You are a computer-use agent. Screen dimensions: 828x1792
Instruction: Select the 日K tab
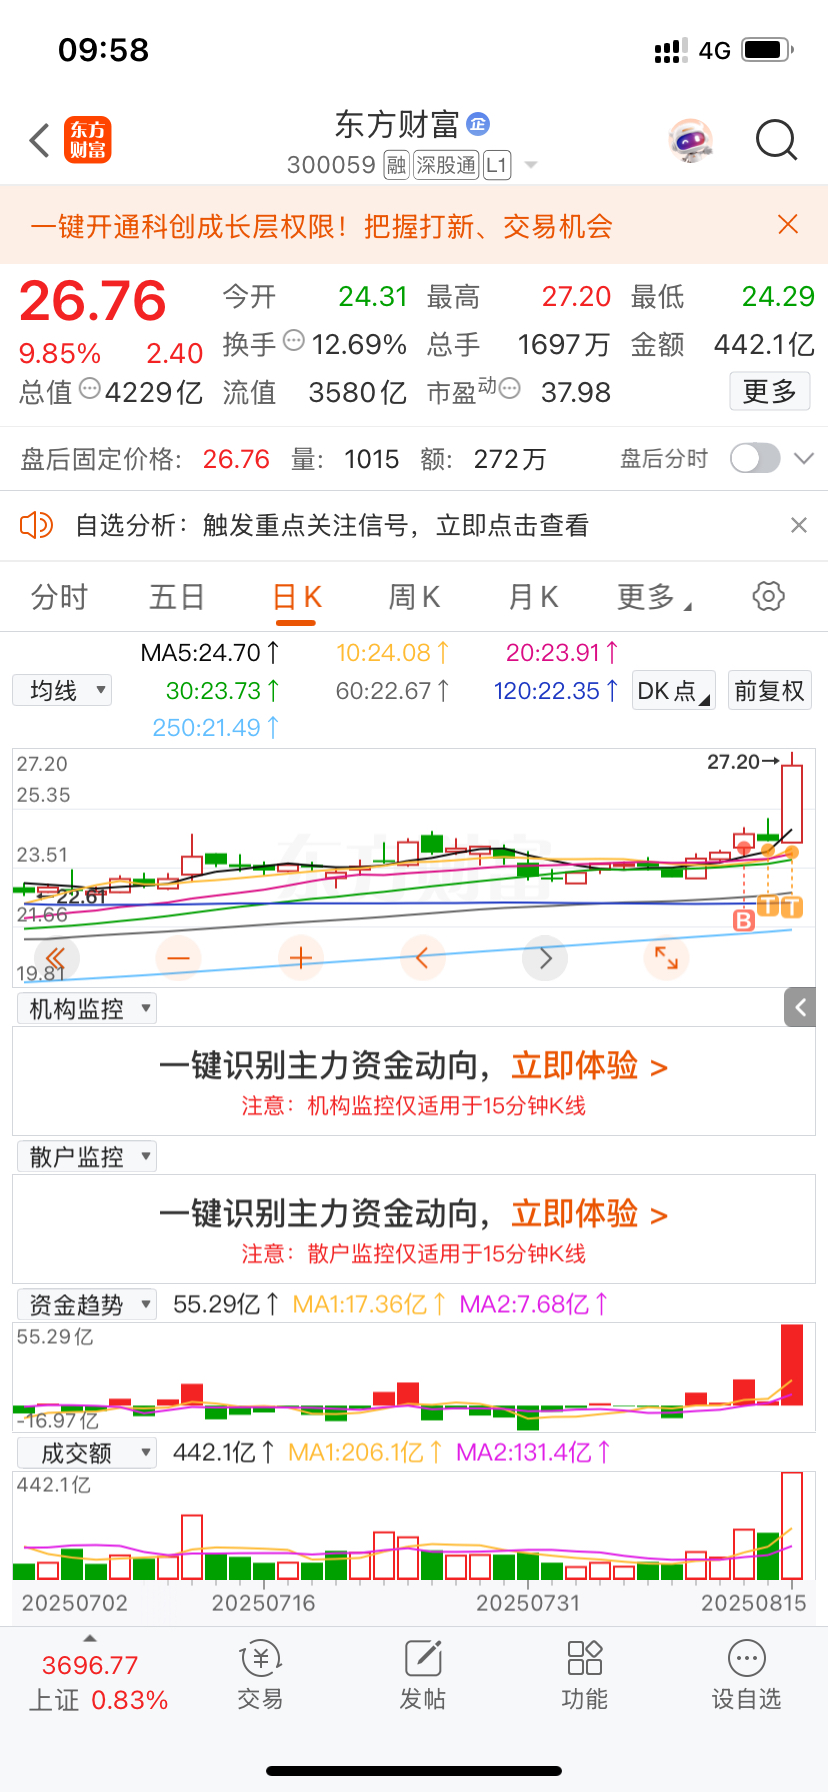tap(297, 597)
